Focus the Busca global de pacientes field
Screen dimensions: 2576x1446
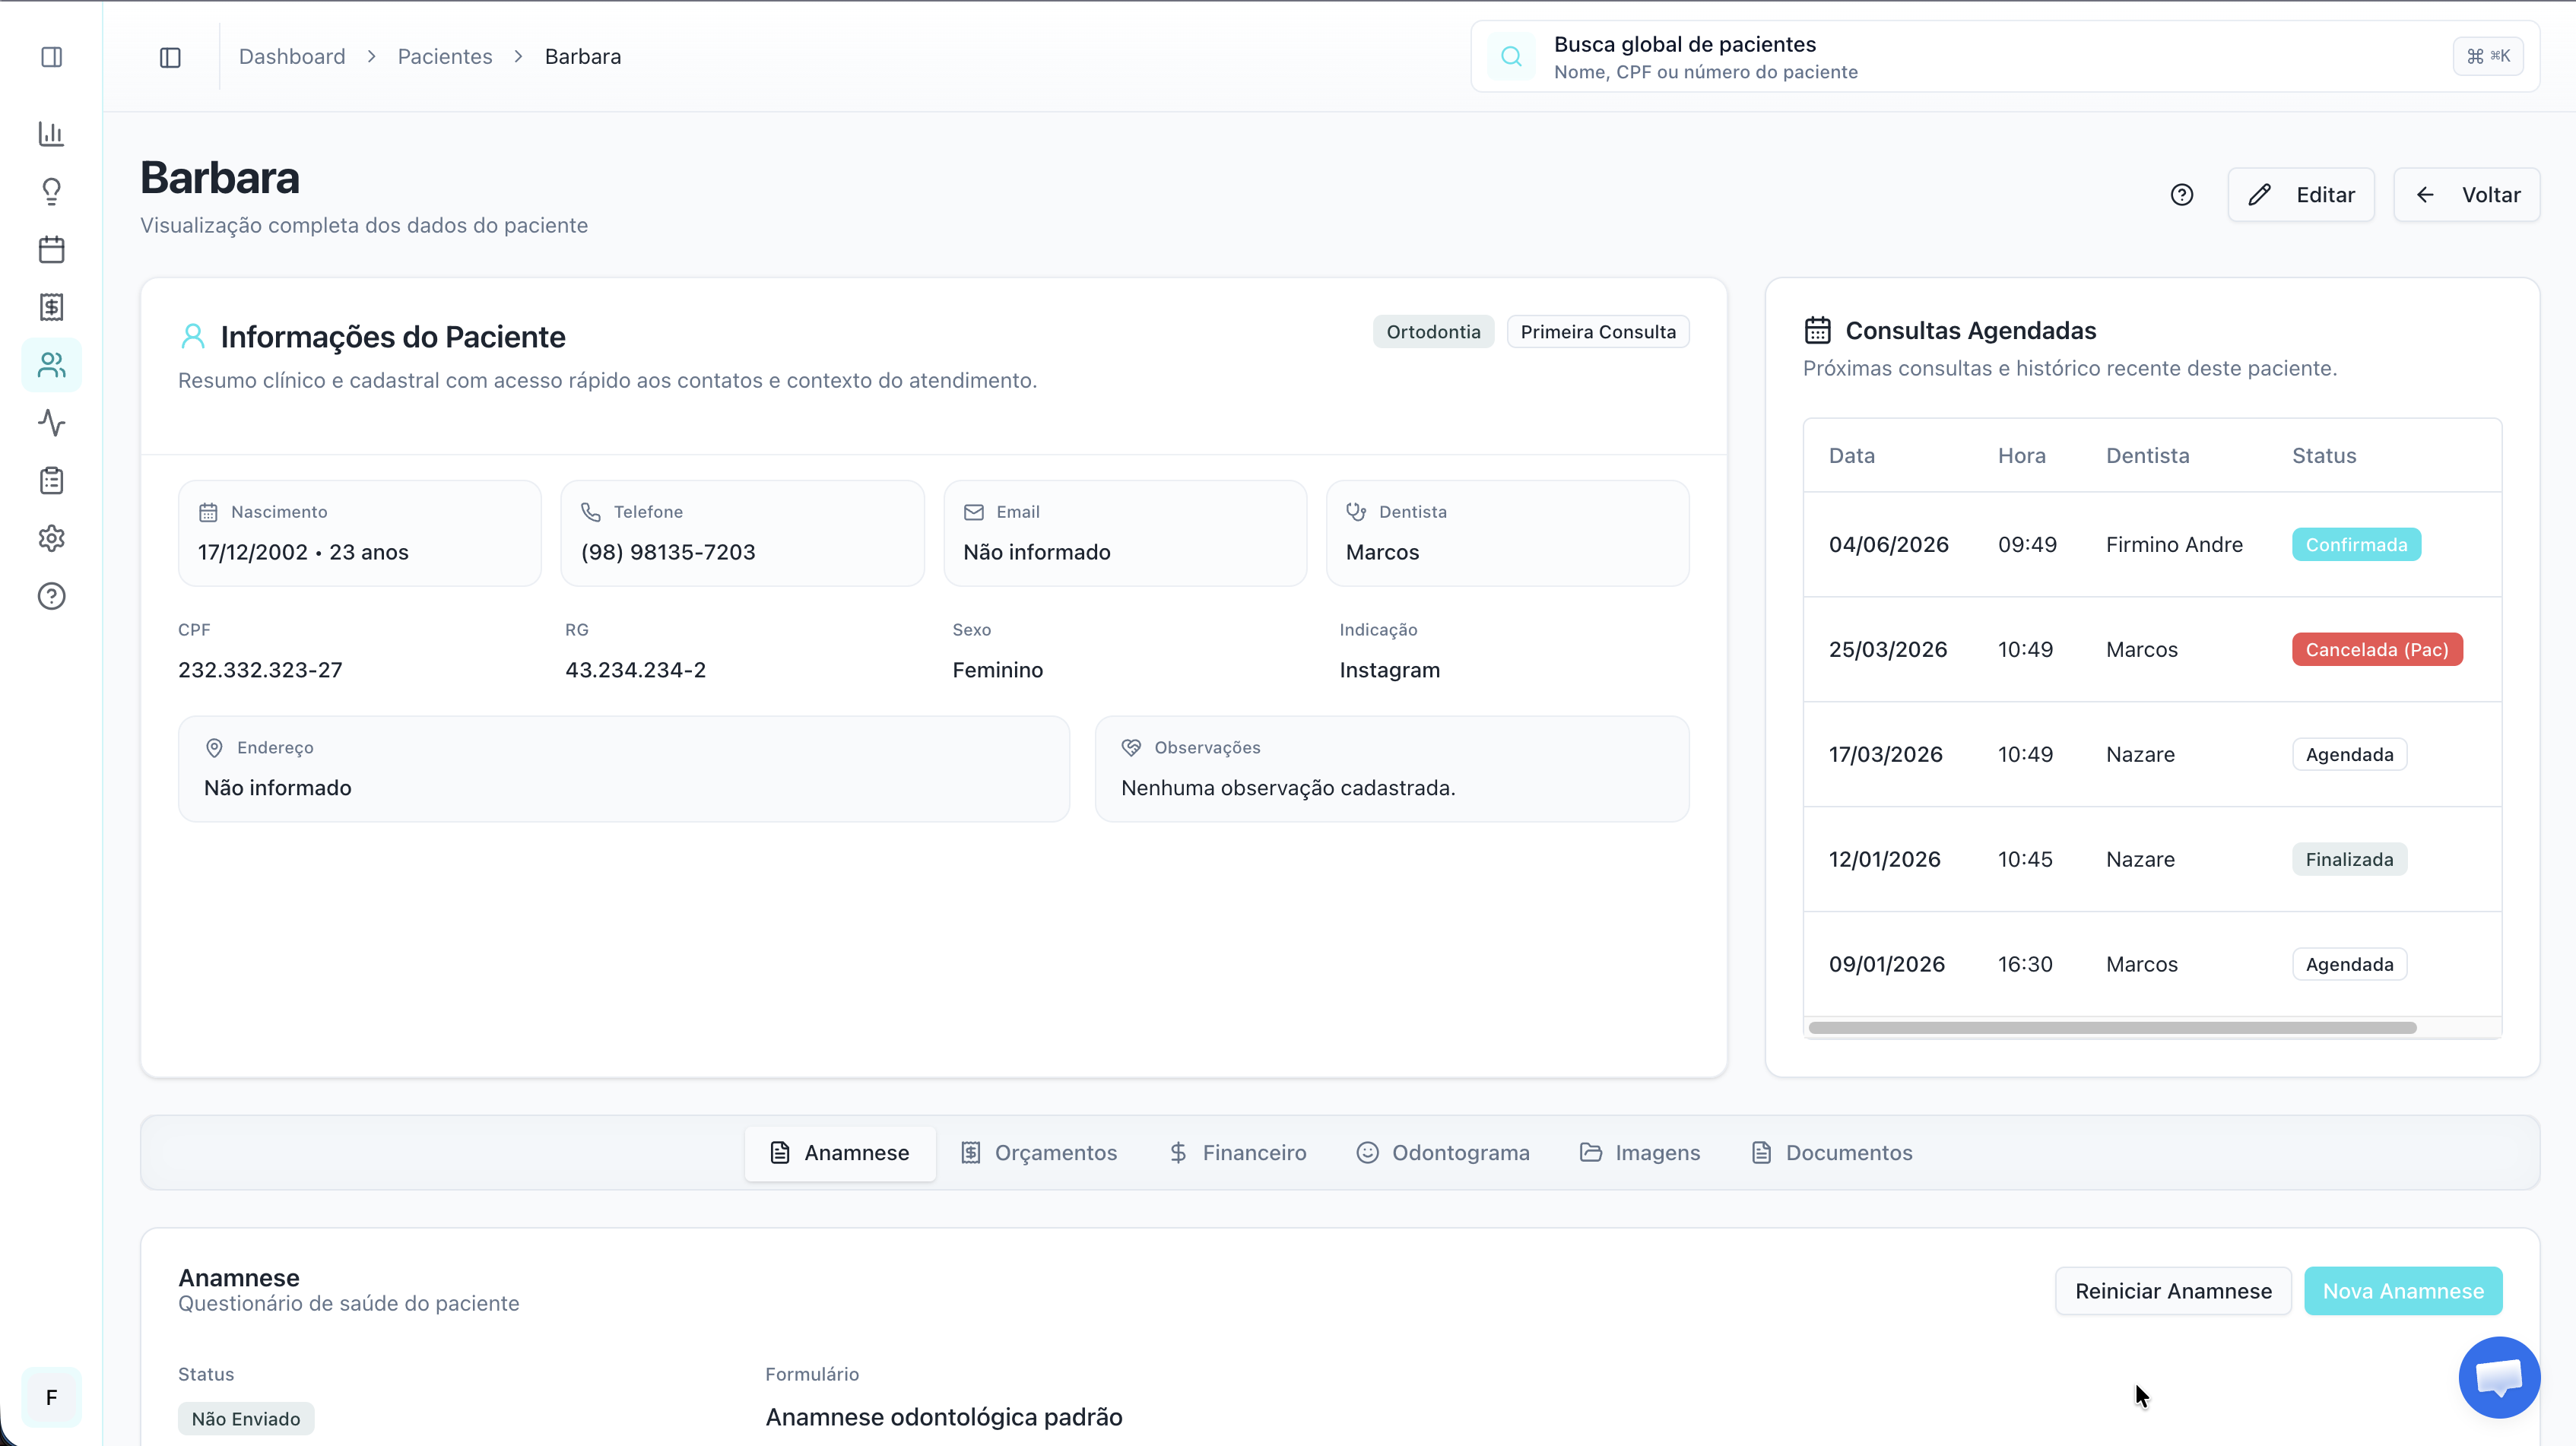(2005, 57)
